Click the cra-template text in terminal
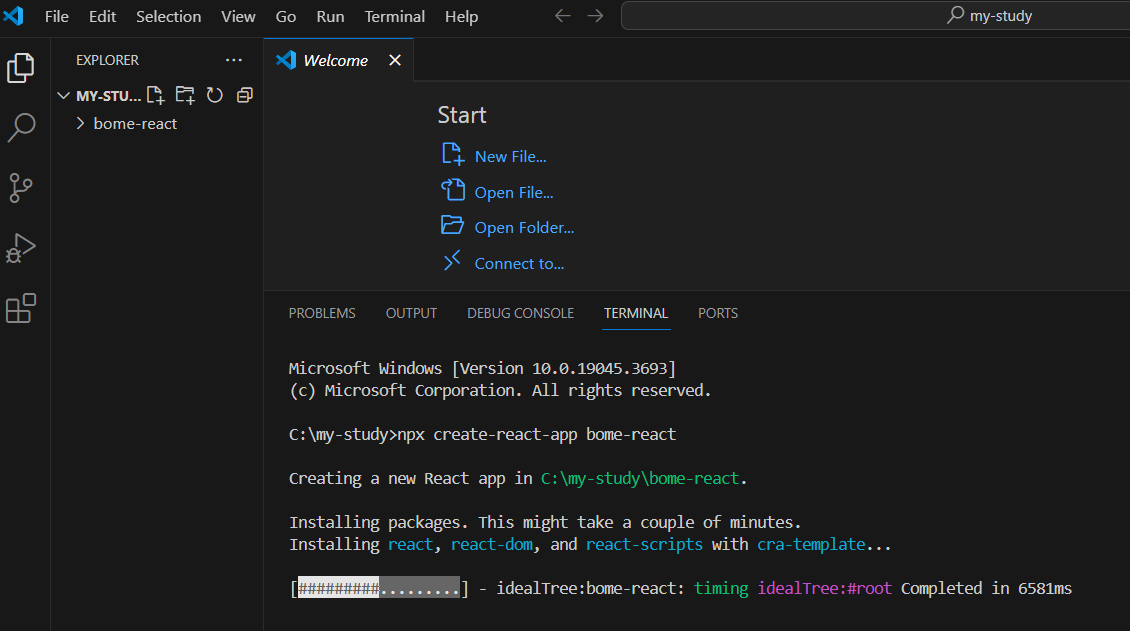Image resolution: width=1130 pixels, height=631 pixels. (x=811, y=545)
